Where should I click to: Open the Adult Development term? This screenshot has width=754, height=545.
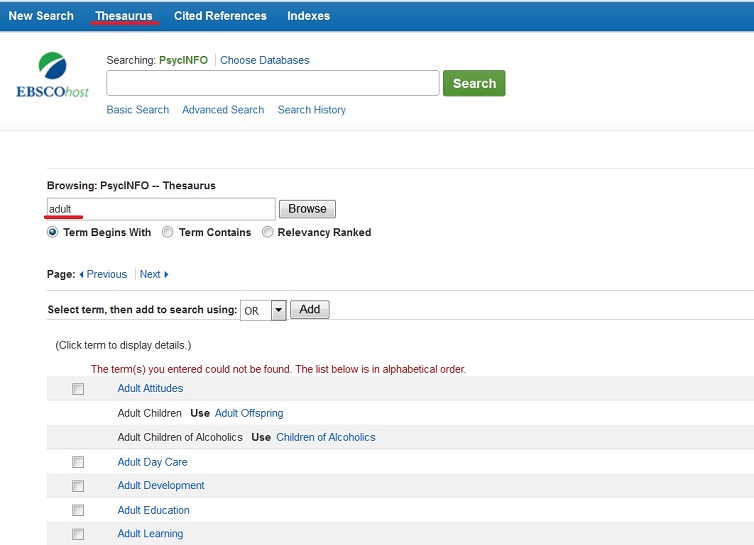click(x=161, y=485)
